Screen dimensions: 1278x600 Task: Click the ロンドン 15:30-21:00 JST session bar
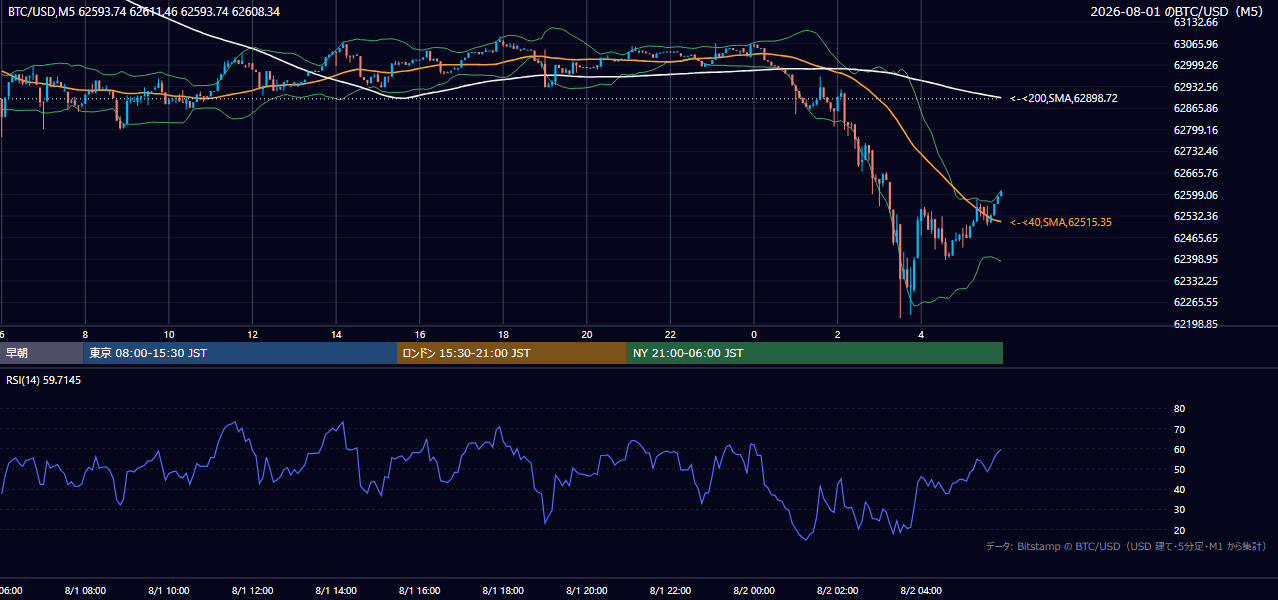coord(512,353)
